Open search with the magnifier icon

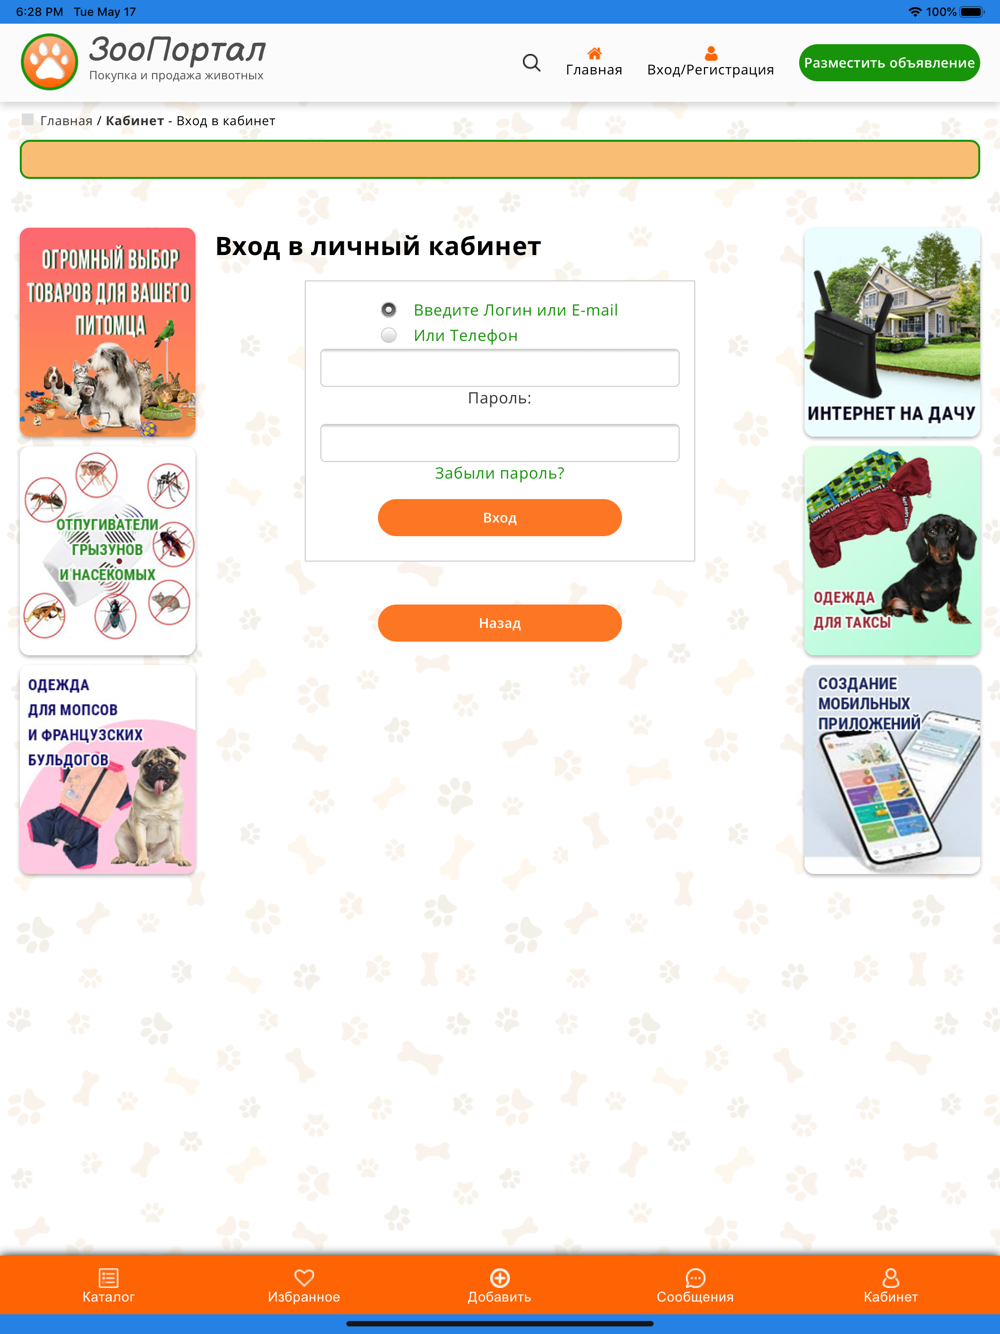(531, 63)
